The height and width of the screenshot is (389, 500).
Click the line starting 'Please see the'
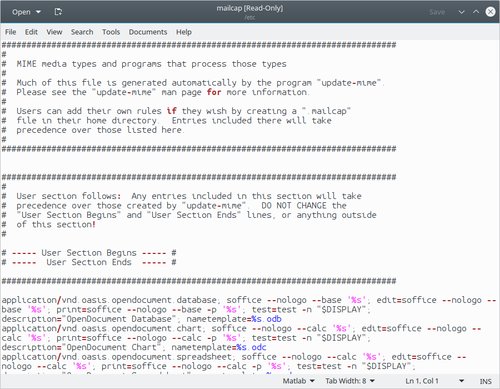point(155,92)
